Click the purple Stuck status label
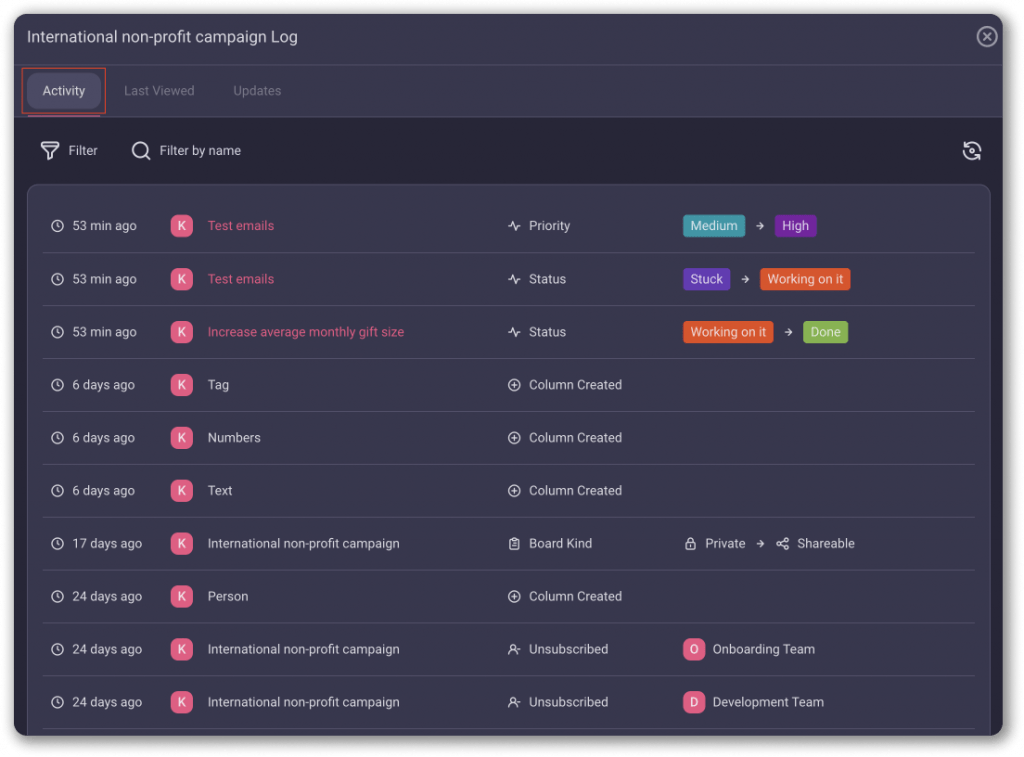 706,279
